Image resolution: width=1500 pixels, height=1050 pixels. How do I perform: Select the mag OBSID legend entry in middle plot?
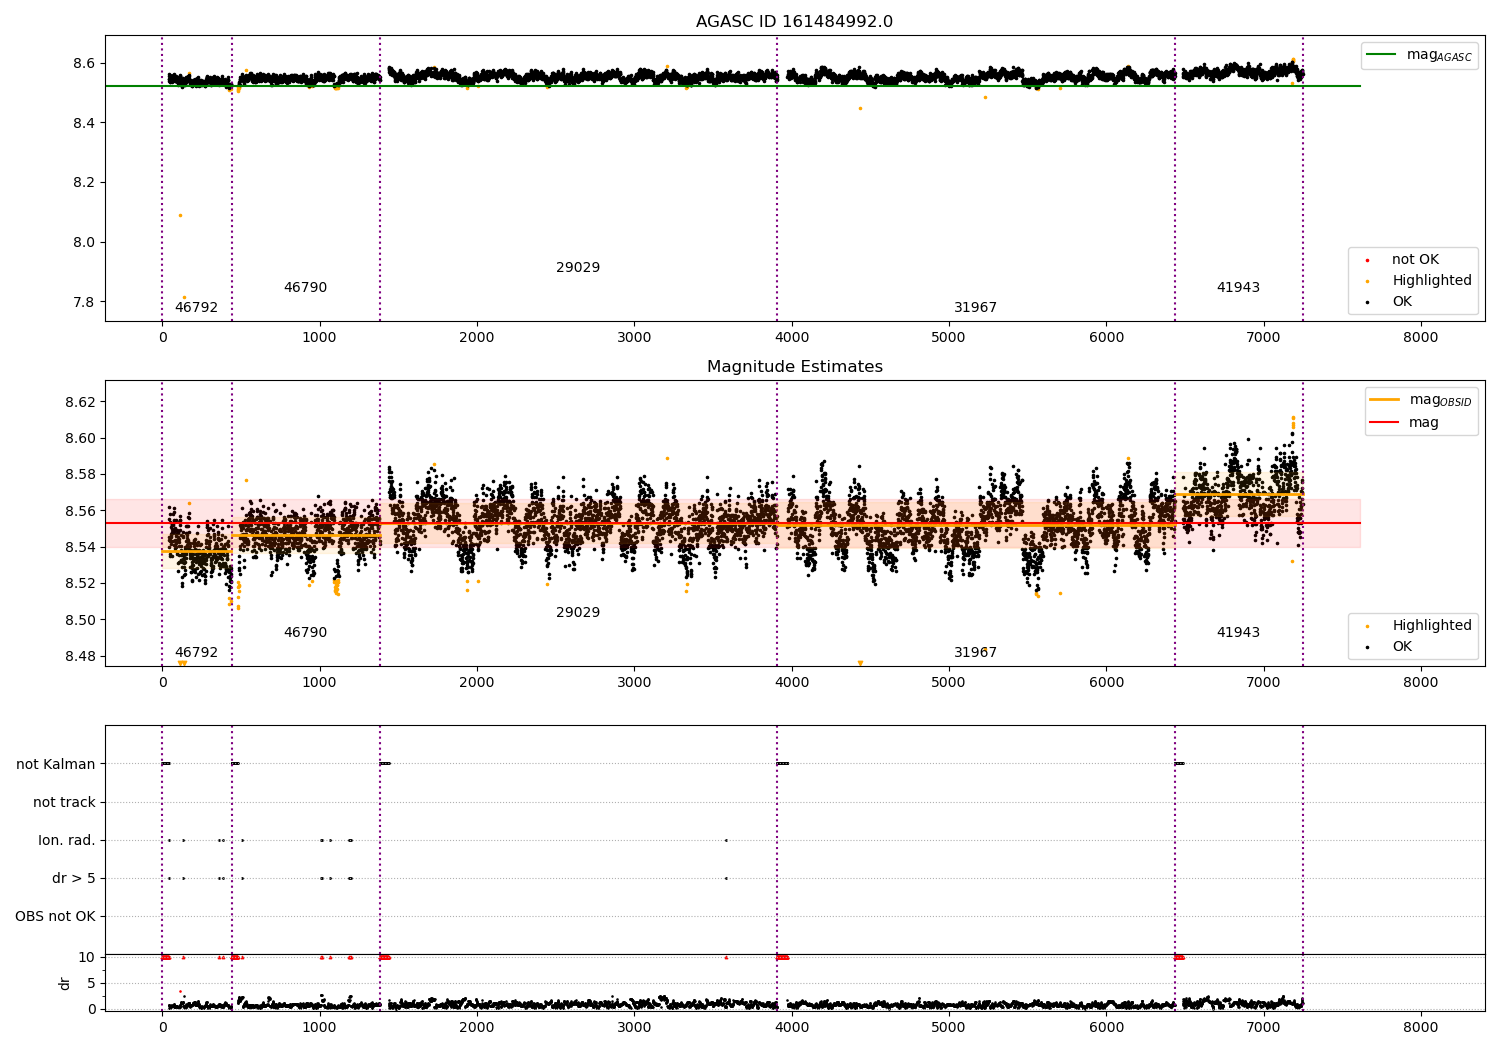[1420, 400]
